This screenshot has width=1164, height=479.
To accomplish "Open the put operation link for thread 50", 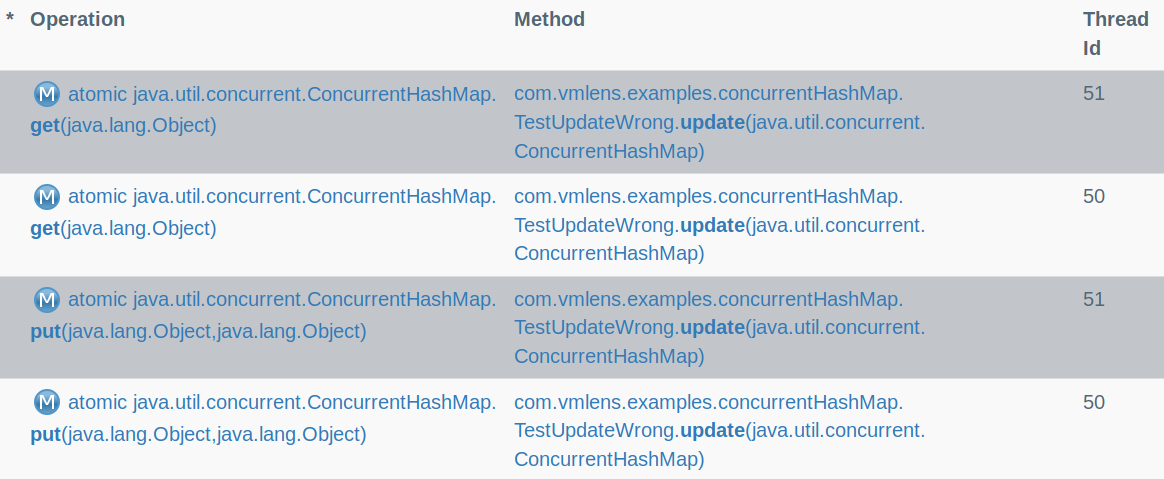I will pos(264,418).
